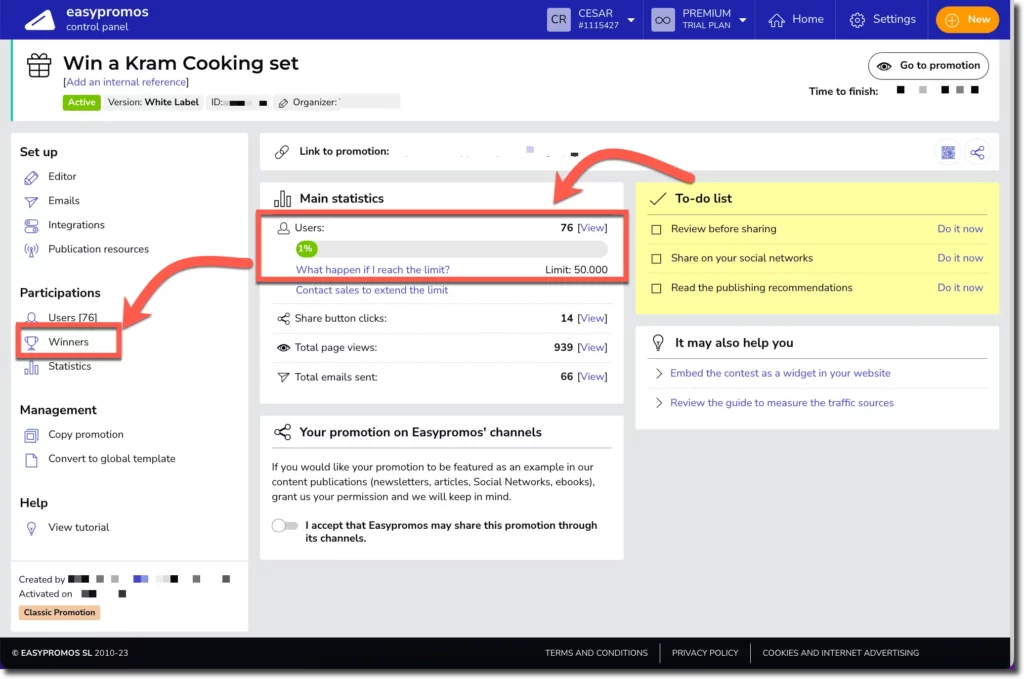1024x679 pixels.
Task: Click What happen if I reach the limit
Action: click(372, 270)
